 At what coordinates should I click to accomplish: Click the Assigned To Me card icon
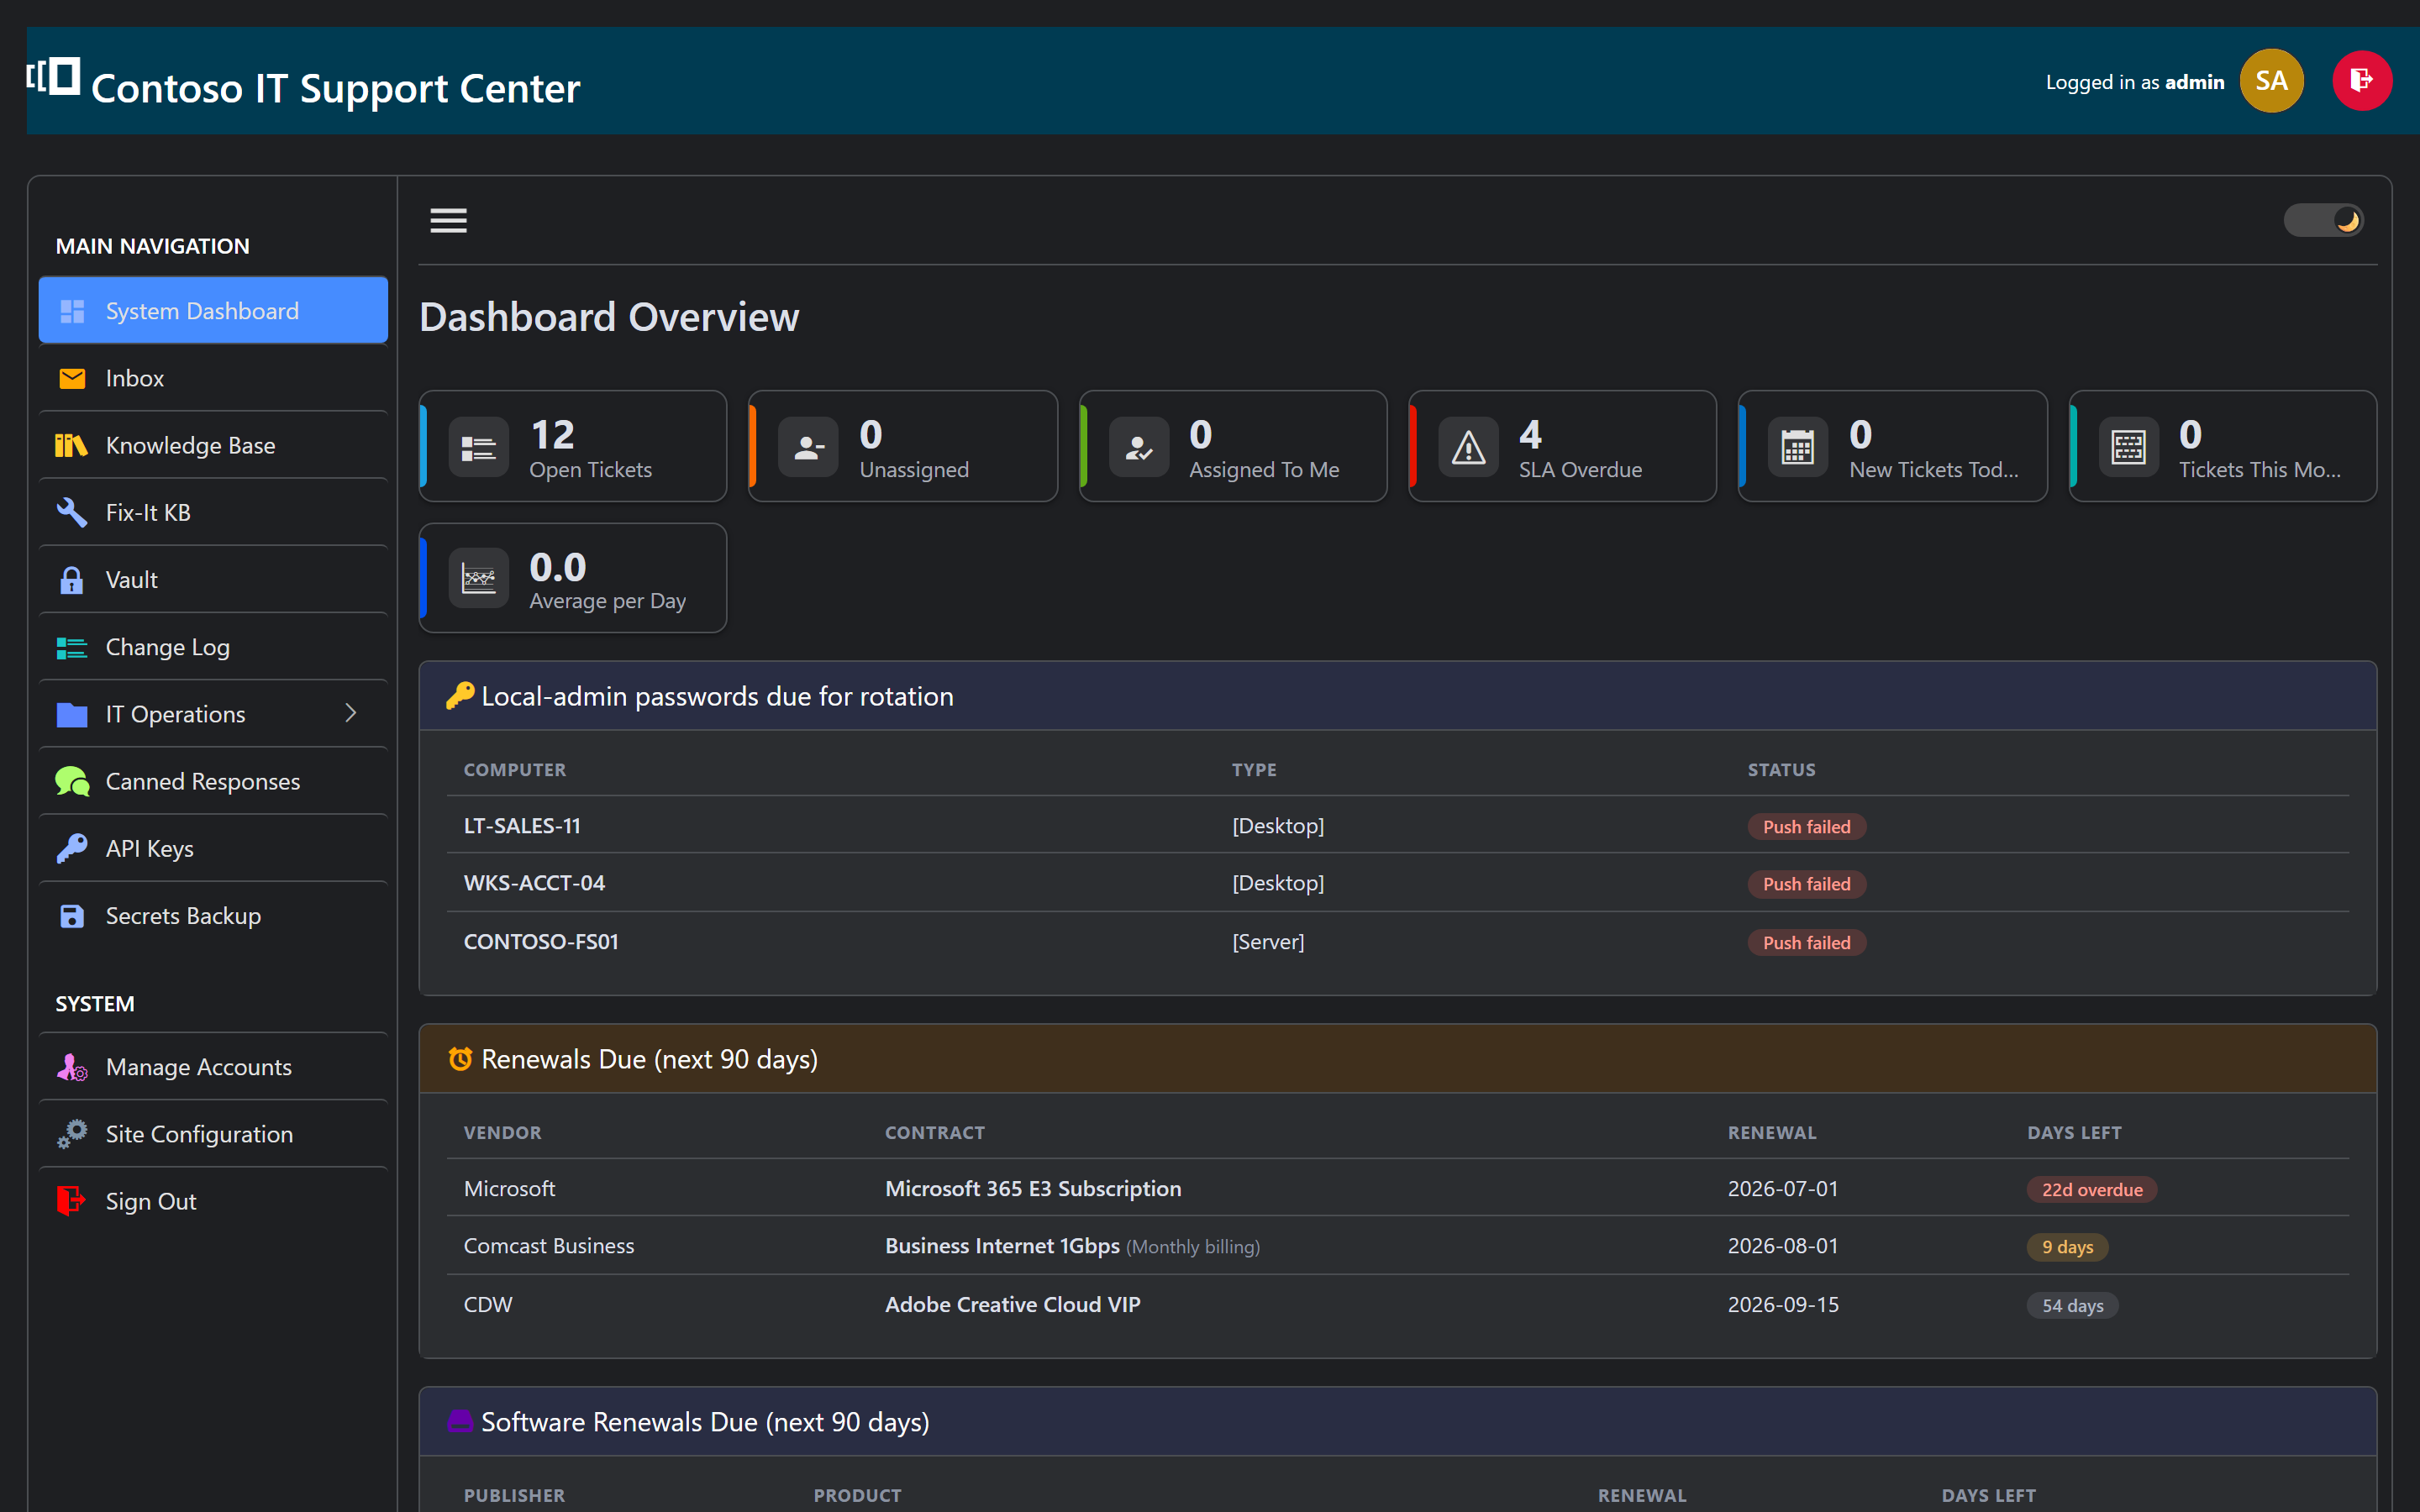pyautogui.click(x=1138, y=447)
